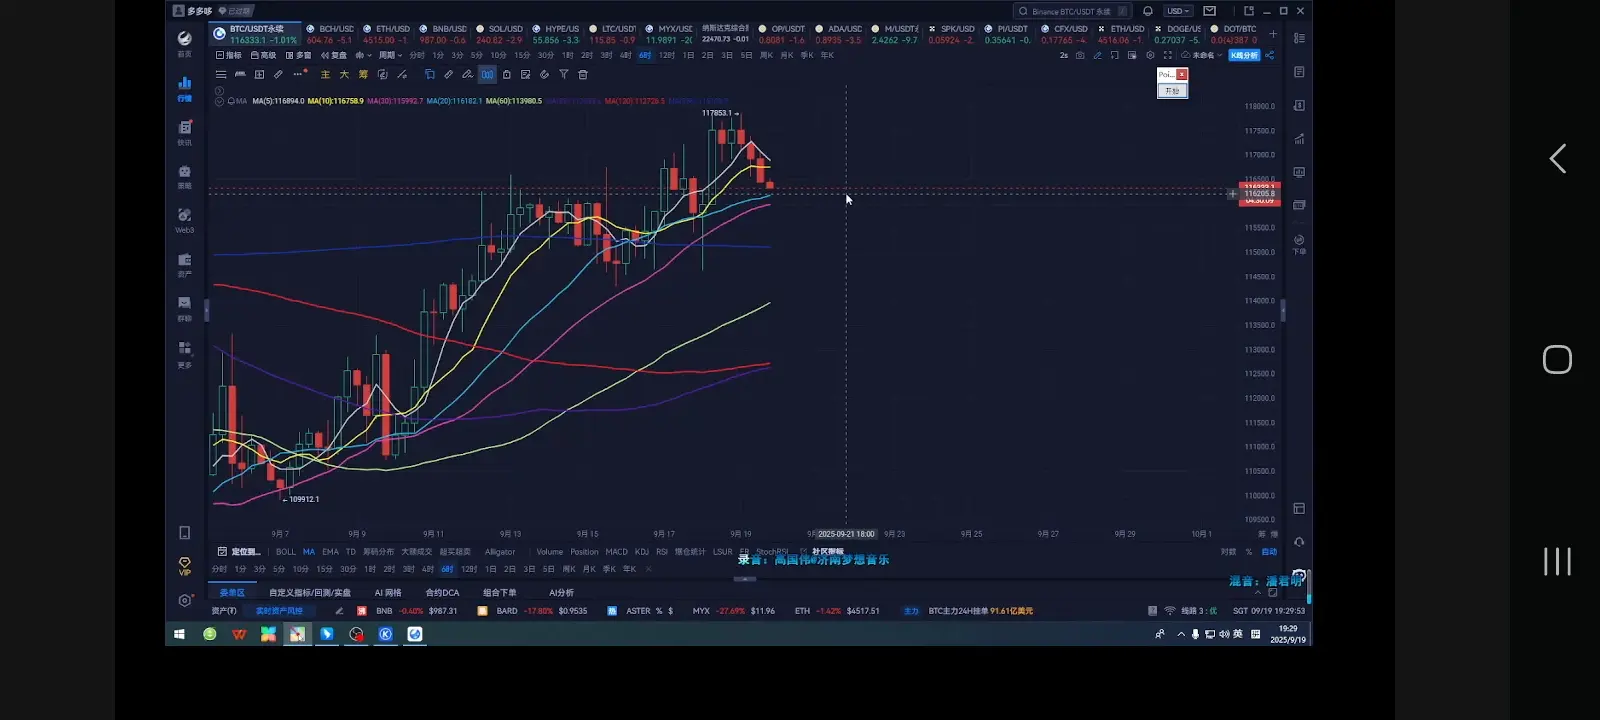This screenshot has height=720, width=1600.
Task: Open the USD currency dropdown
Action: pos(1178,11)
